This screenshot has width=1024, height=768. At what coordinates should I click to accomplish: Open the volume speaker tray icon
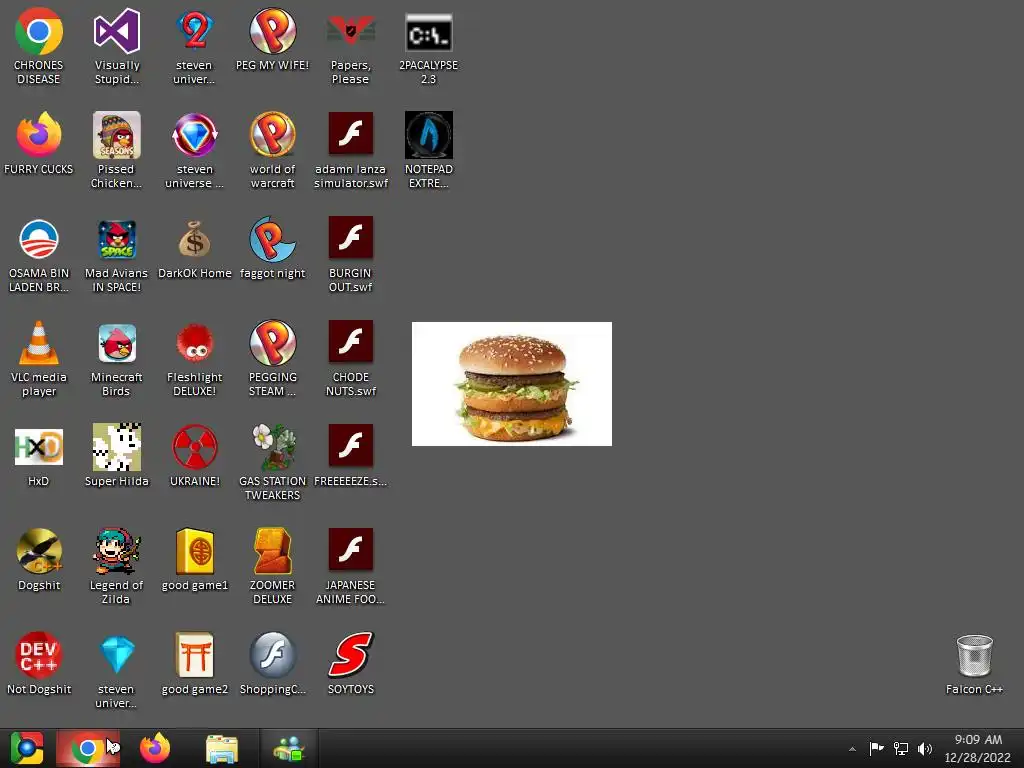pyautogui.click(x=925, y=748)
